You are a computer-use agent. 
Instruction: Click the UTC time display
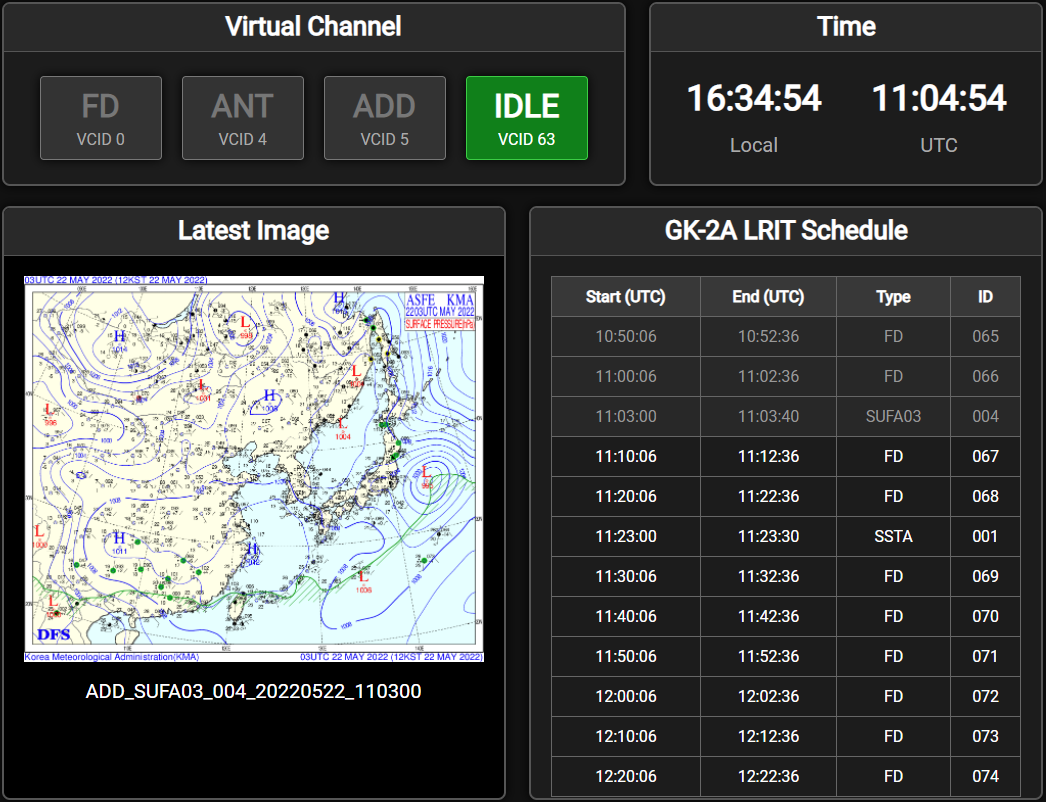(x=939, y=97)
